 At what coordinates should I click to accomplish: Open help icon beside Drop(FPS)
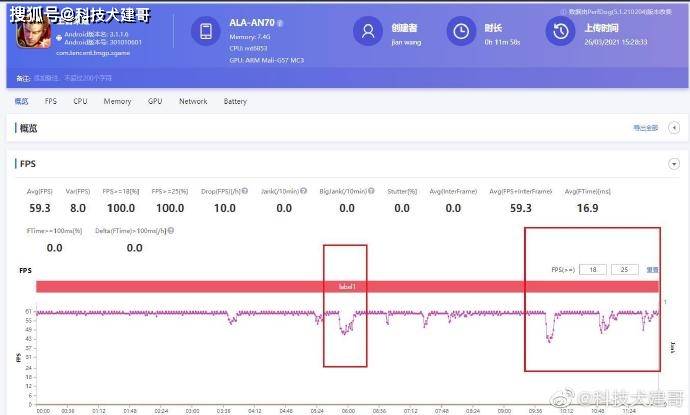click(245, 191)
